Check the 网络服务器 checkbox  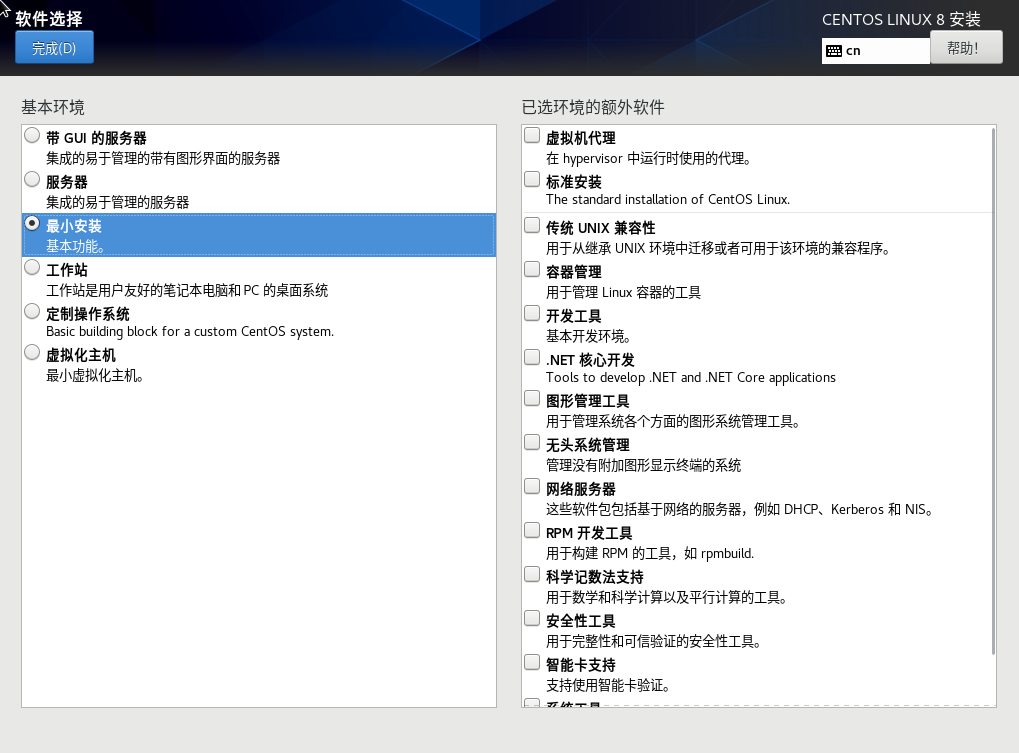(x=532, y=486)
